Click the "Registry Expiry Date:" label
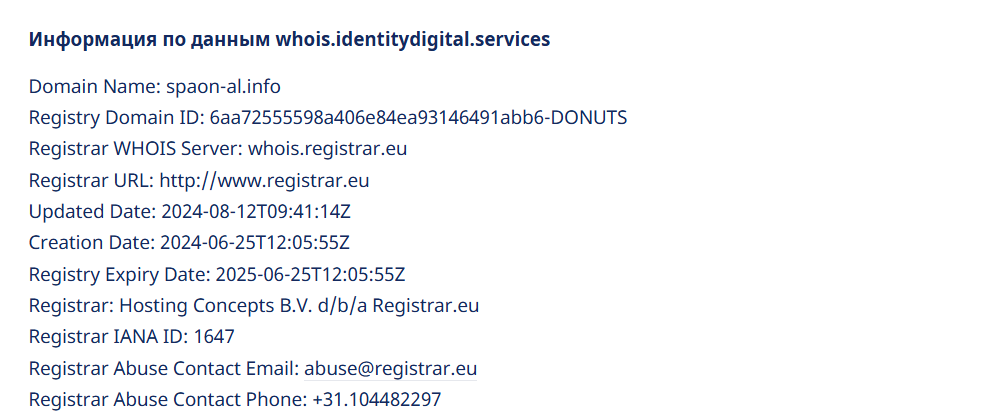Image resolution: width=1001 pixels, height=419 pixels. (x=118, y=274)
